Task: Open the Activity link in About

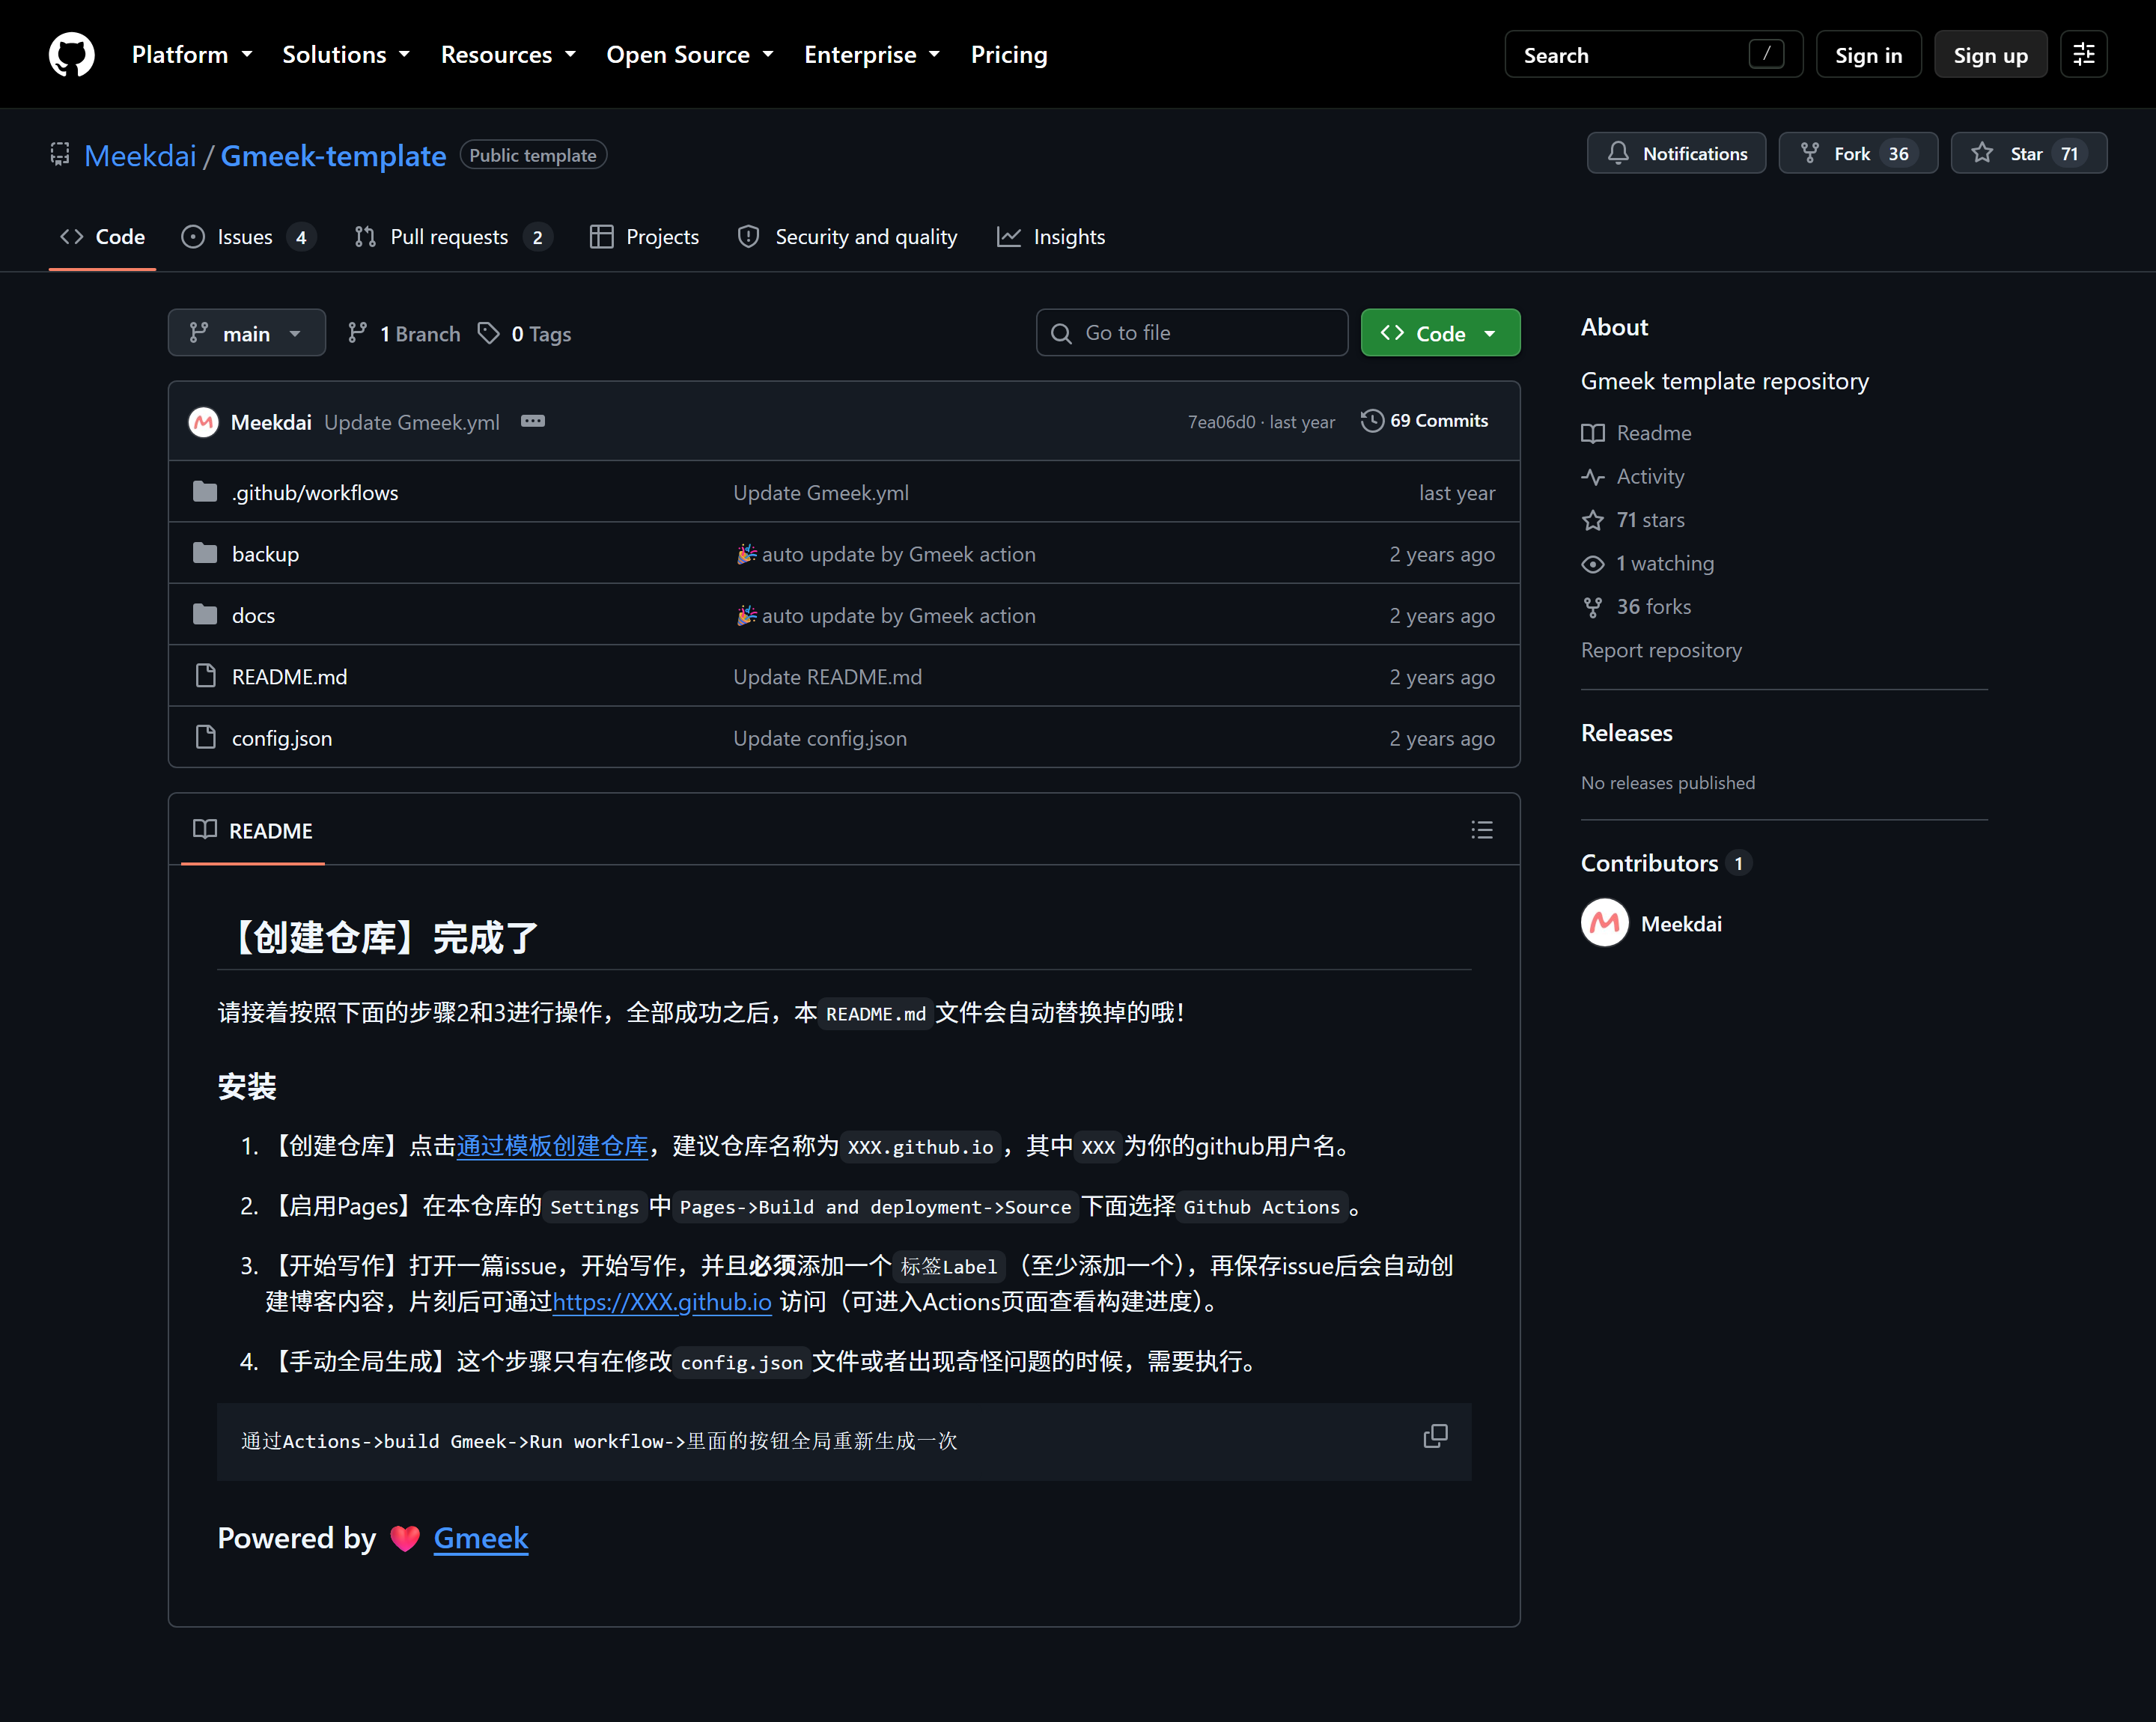Action: coord(1633,476)
